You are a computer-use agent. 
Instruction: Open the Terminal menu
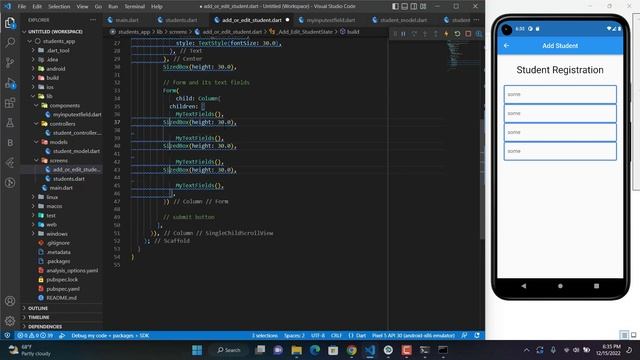coord(135,7)
